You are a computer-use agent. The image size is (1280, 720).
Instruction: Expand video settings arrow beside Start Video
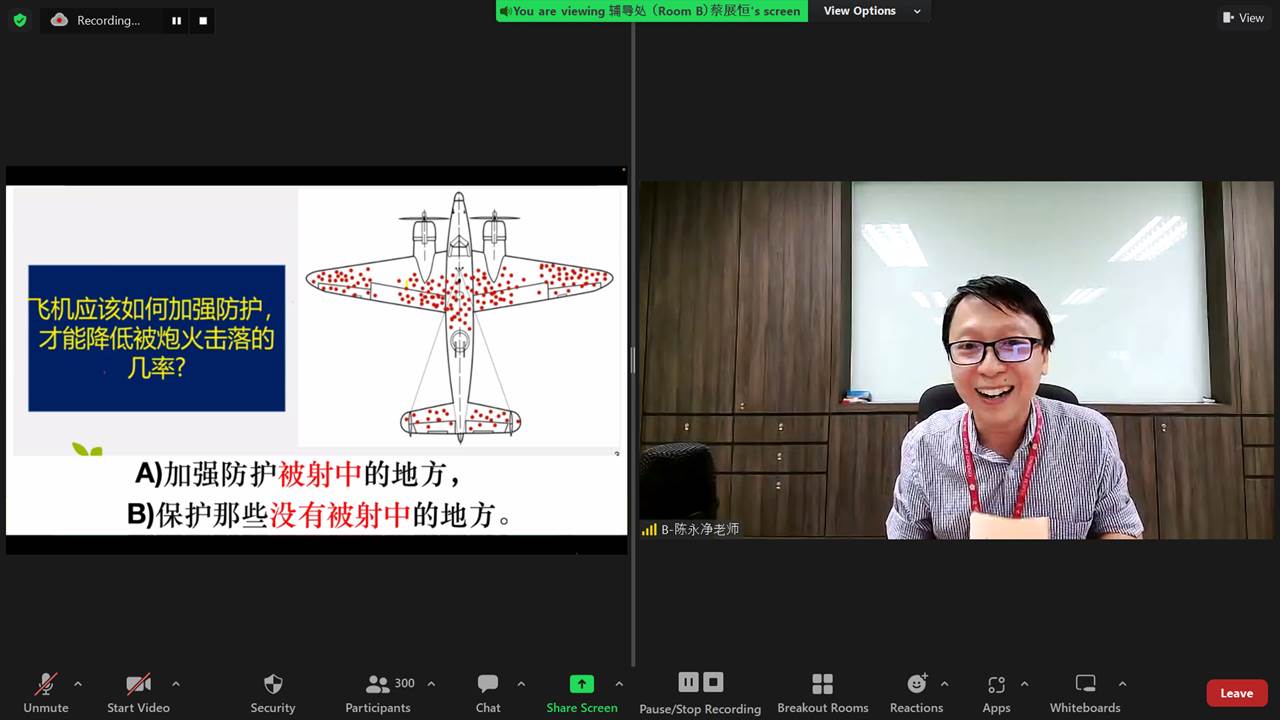click(176, 684)
